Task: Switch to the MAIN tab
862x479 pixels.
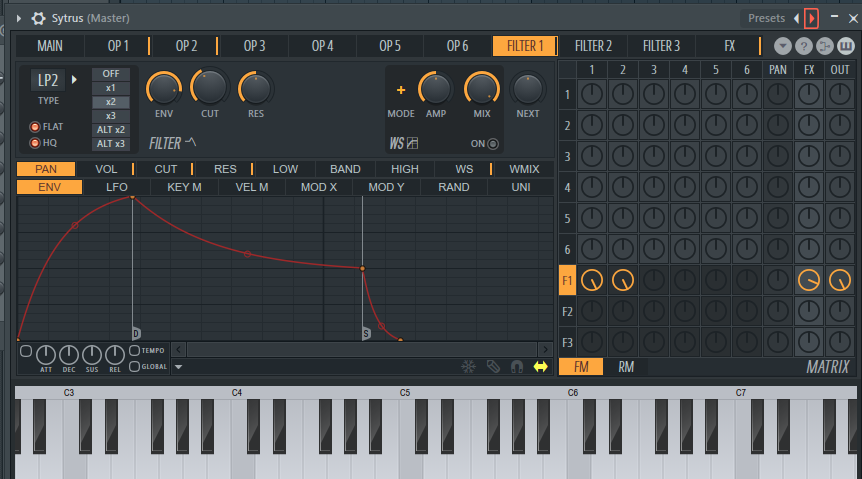Action: pyautogui.click(x=49, y=46)
